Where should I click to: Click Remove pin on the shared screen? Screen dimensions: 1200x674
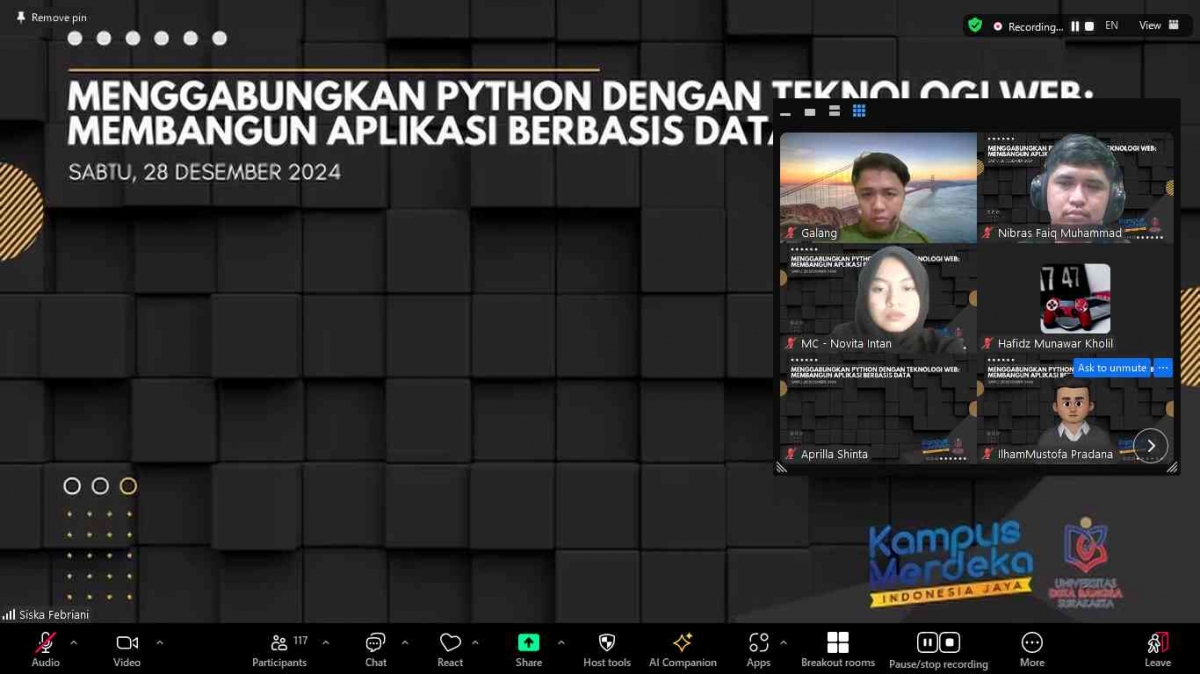pos(50,17)
